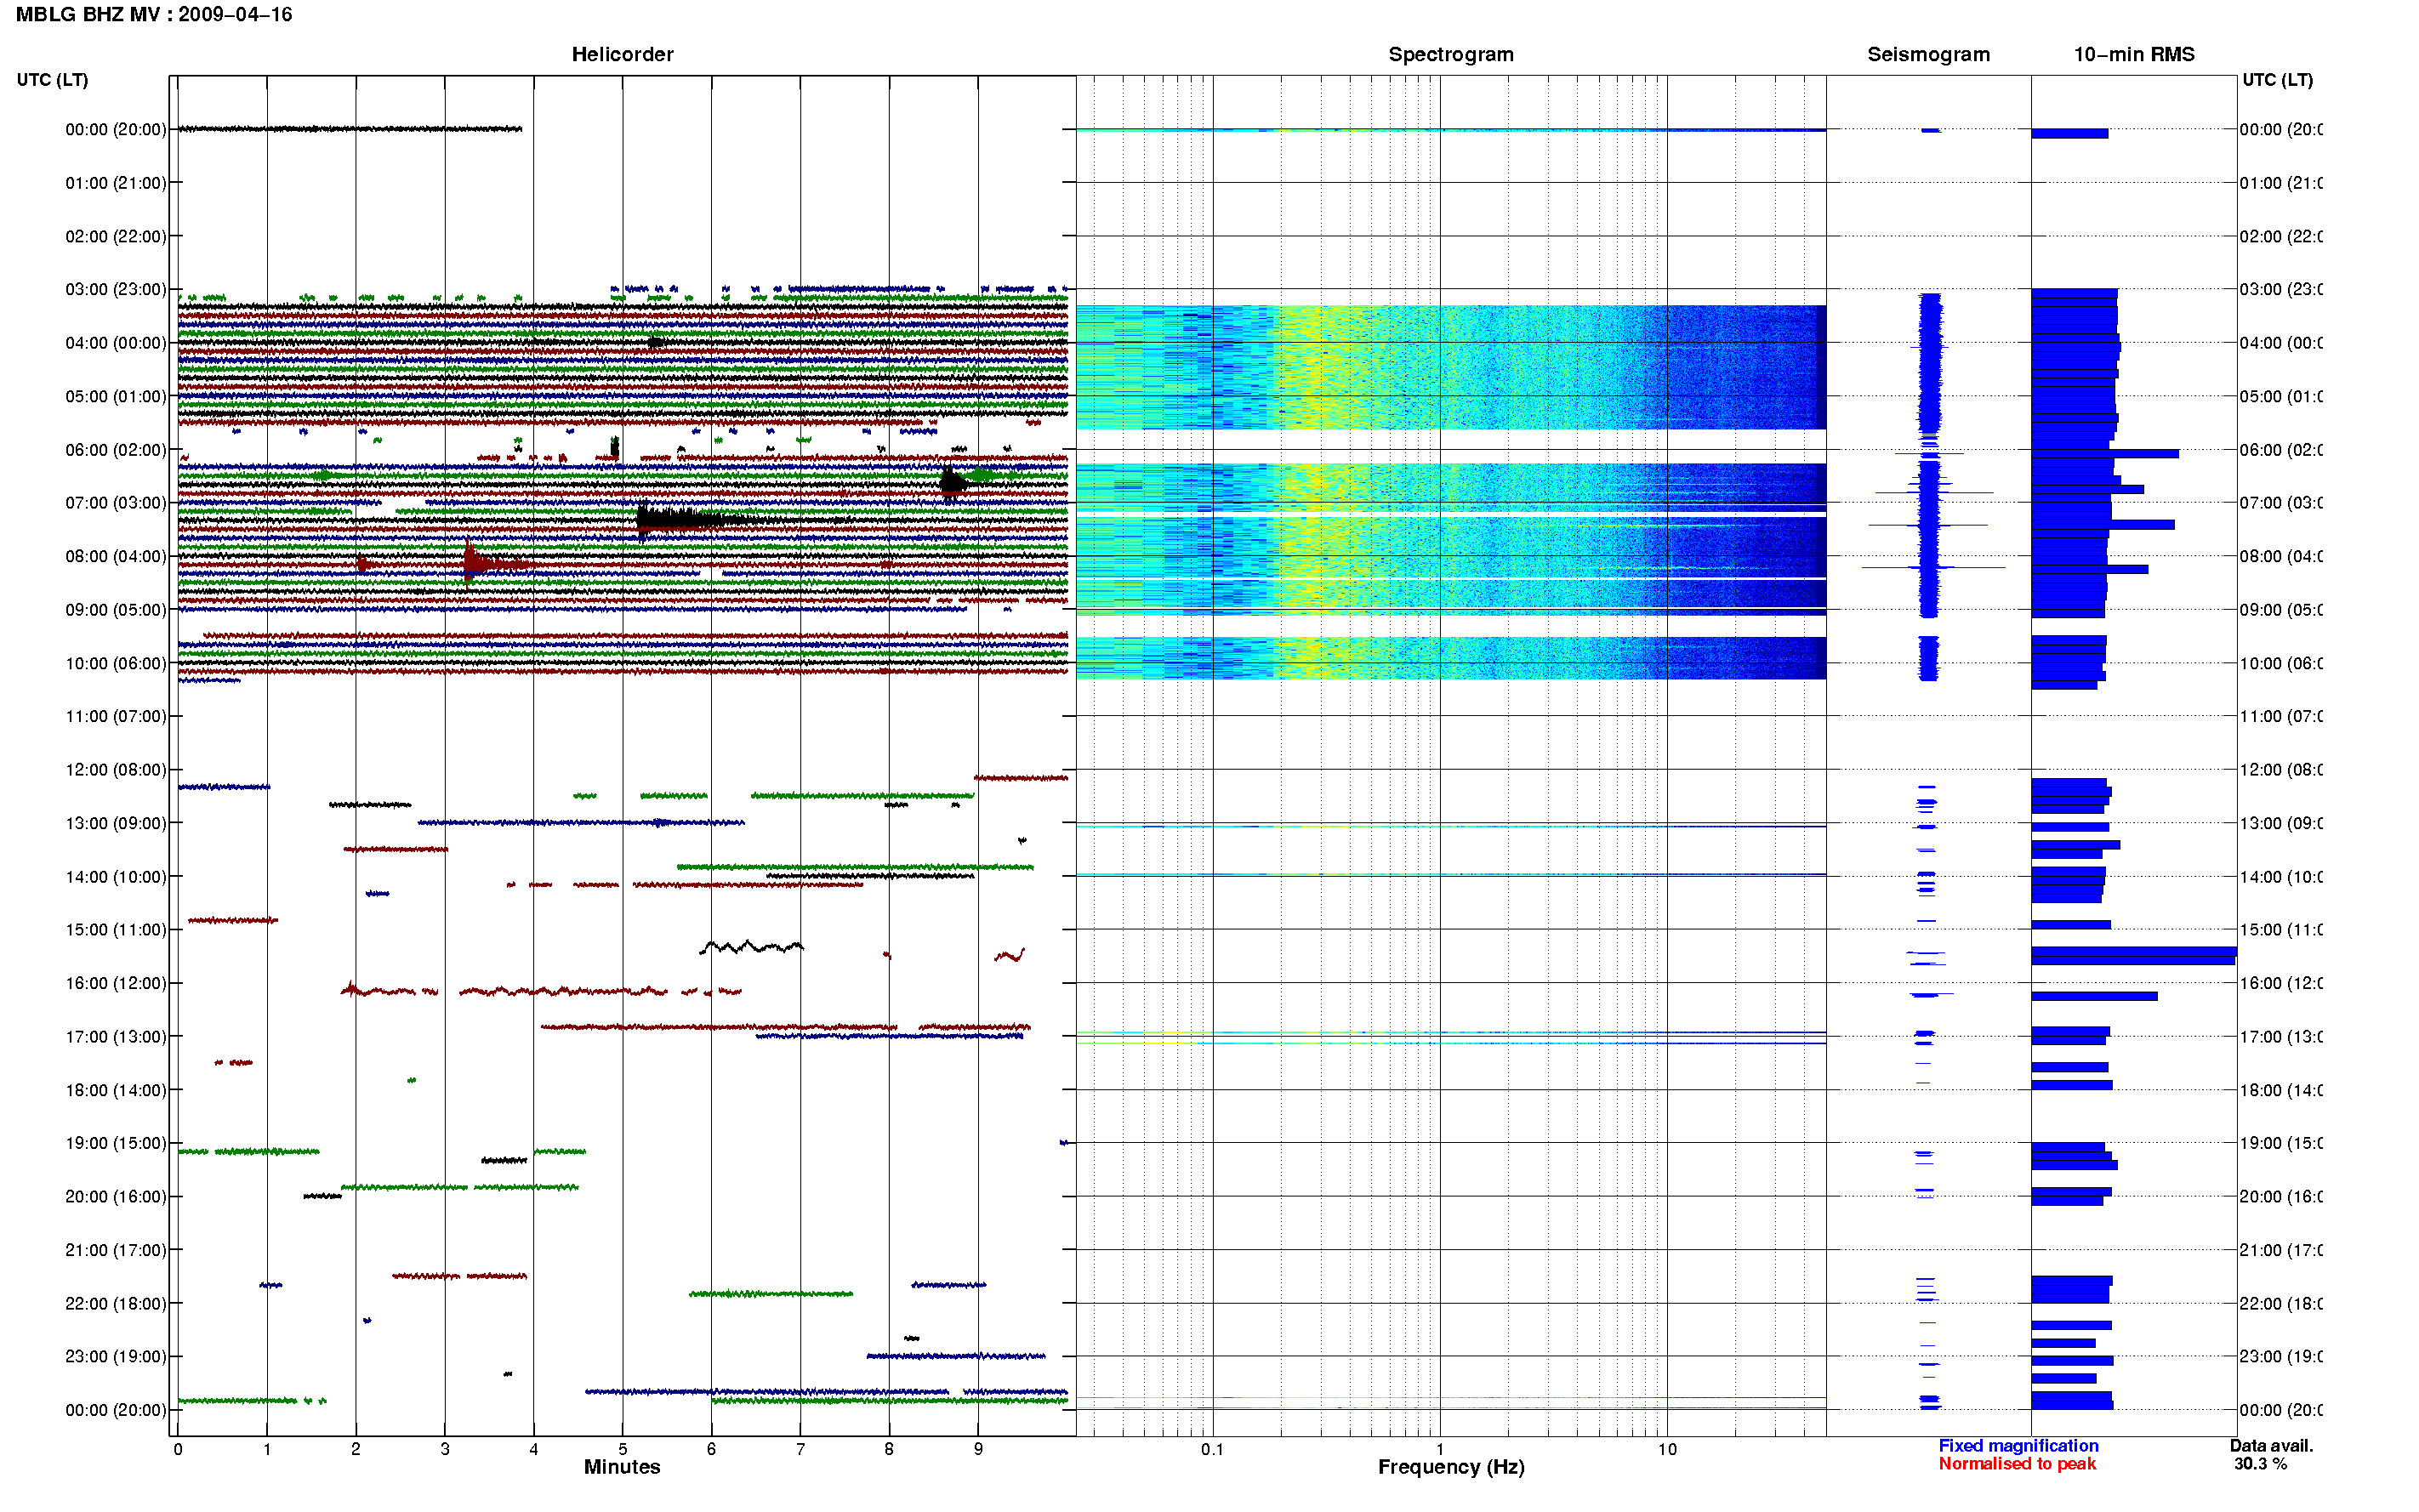Screen dimensions: 2419x1512
Task: Click the left 18:00 (14:00) time label
Action: tap(116, 1090)
